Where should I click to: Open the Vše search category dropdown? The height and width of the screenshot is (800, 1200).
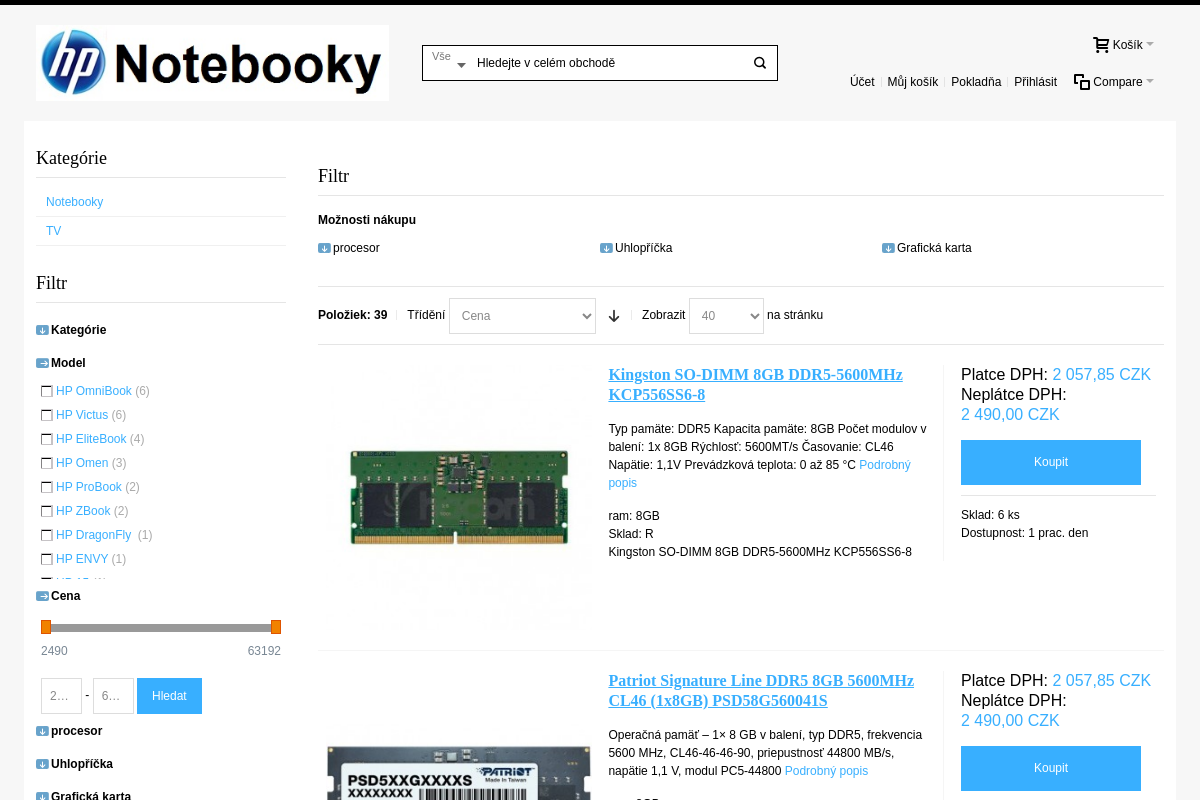449,62
